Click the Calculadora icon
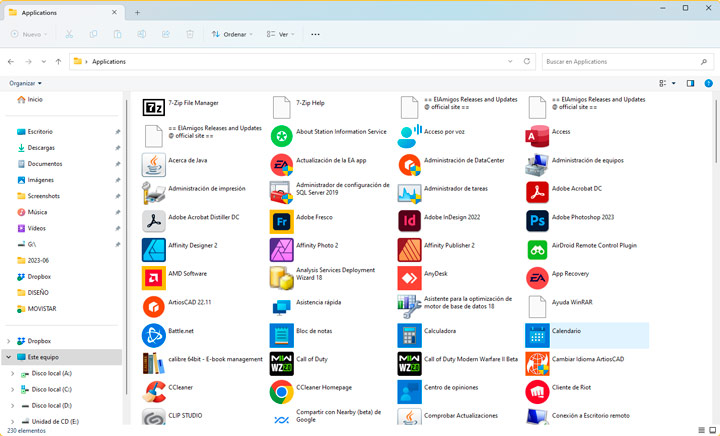Screen dimensions: 720x436 (409, 335)
